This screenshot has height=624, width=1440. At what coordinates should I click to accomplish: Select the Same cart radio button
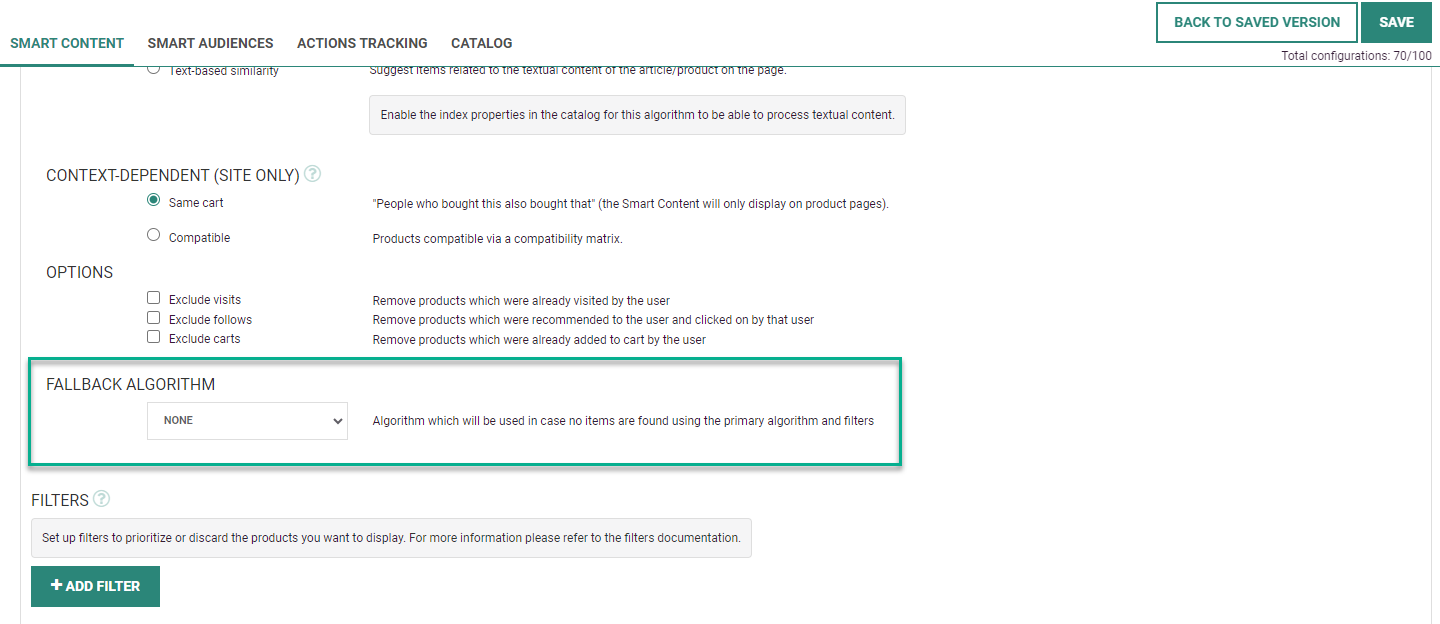point(153,200)
